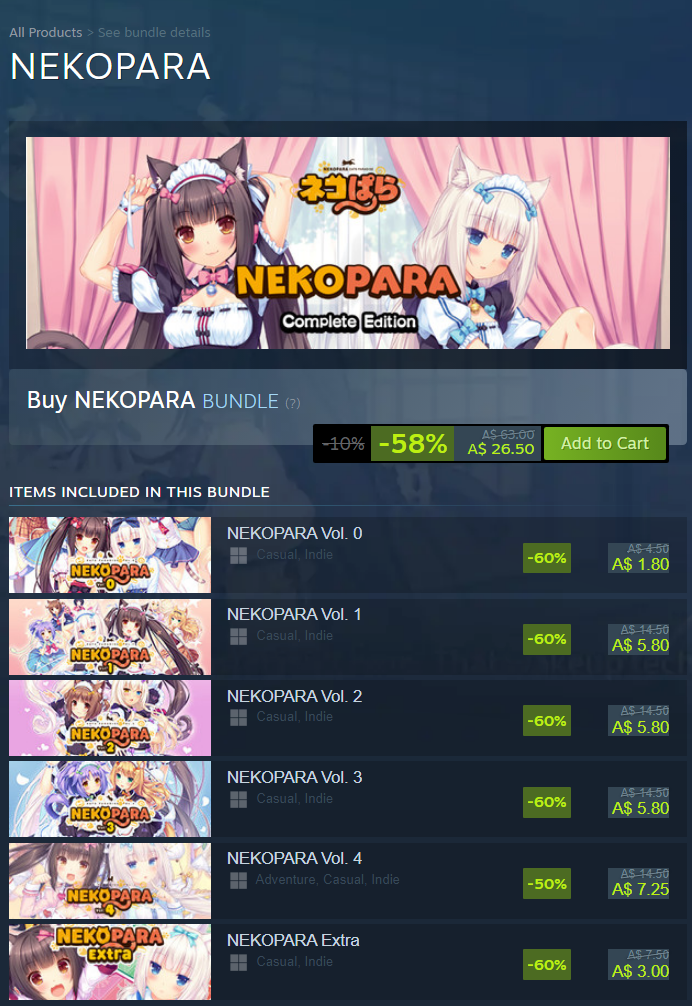Click the Windows platform icon for NEKOPARA Vol. 1
Image resolution: width=692 pixels, height=1006 pixels.
click(x=239, y=636)
